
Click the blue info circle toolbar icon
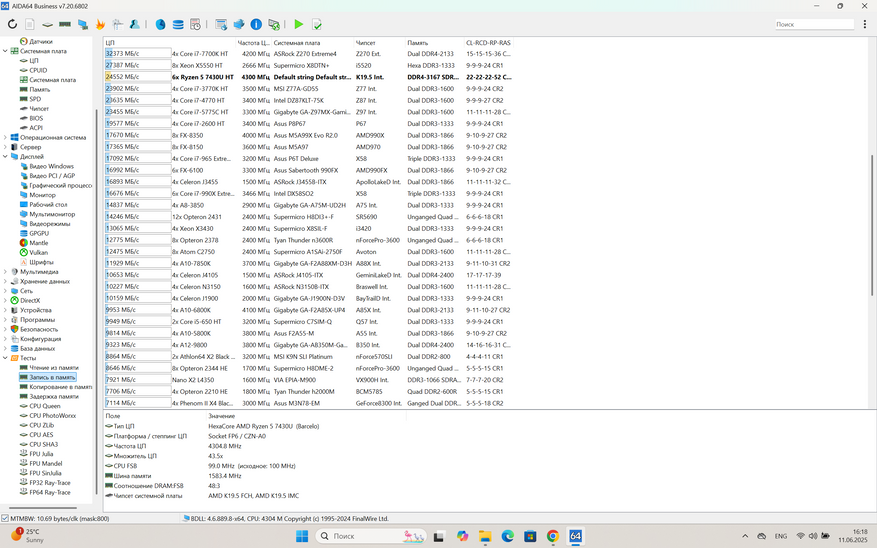[x=256, y=24]
